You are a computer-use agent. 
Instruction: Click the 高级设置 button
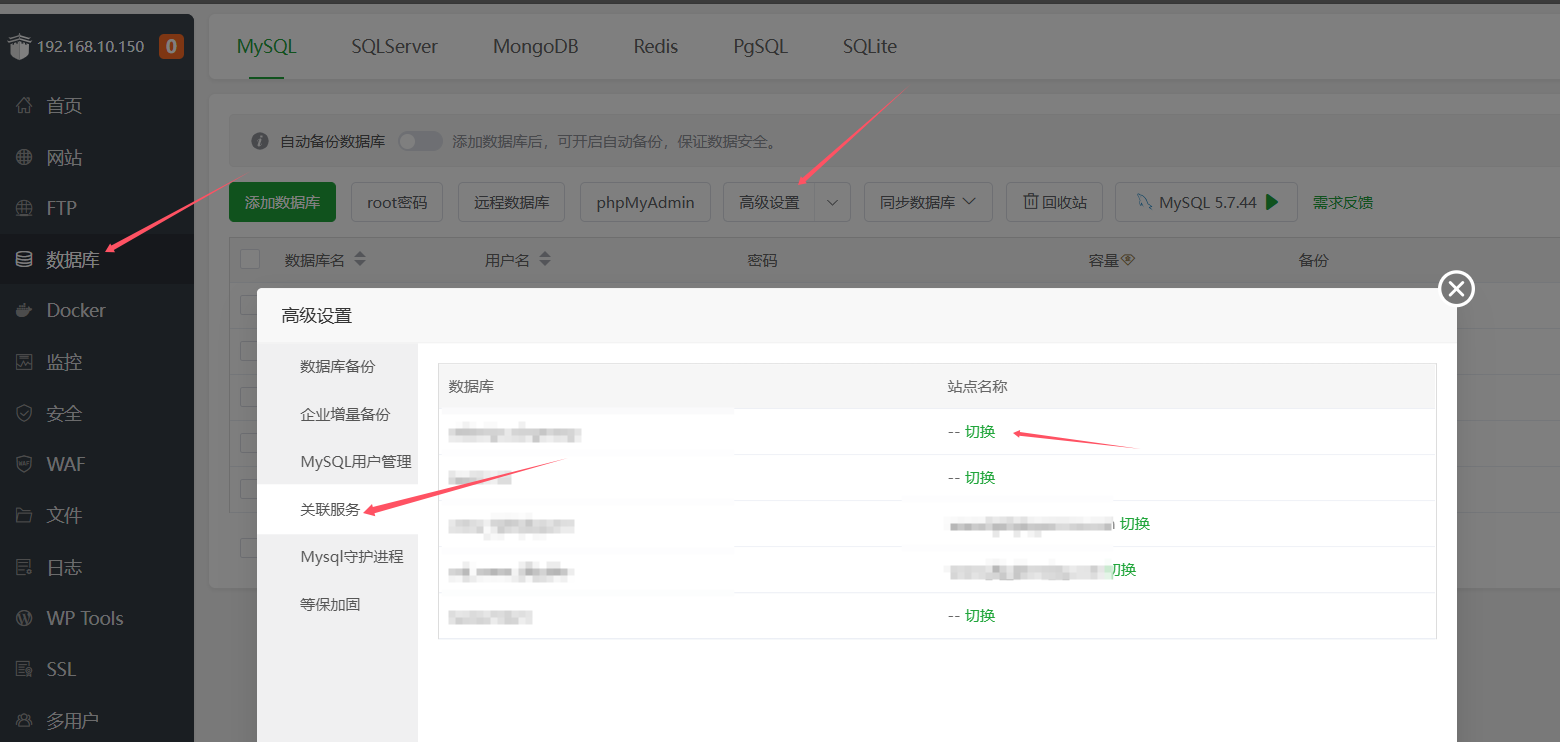click(x=769, y=202)
